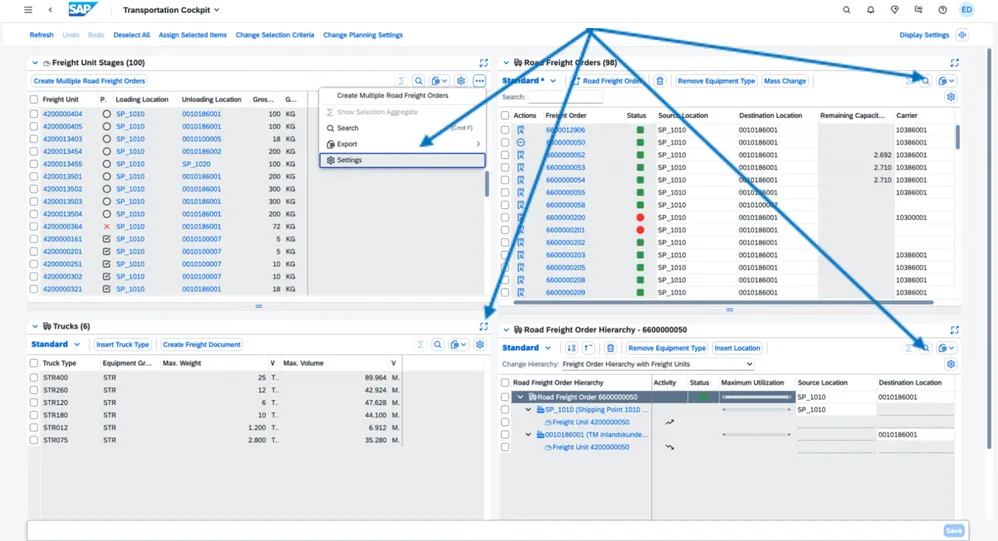The image size is (998, 541).
Task: Open export dropdown in Road Freight Orders toolbar
Action: tap(946, 81)
